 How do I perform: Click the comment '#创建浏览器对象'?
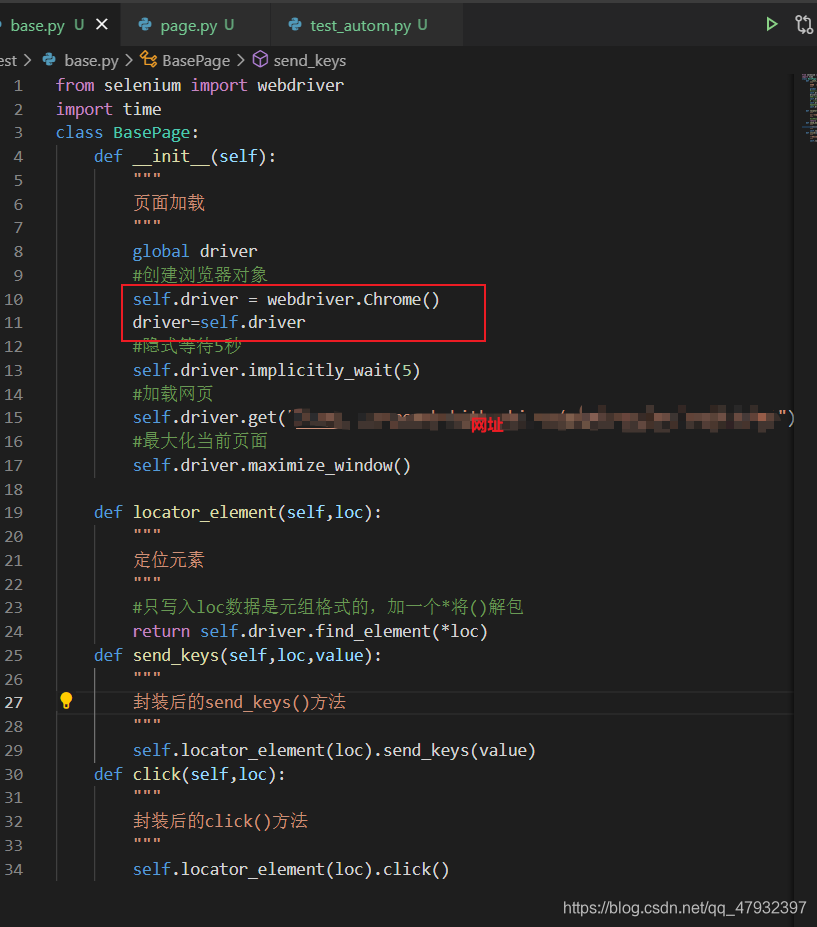point(200,275)
